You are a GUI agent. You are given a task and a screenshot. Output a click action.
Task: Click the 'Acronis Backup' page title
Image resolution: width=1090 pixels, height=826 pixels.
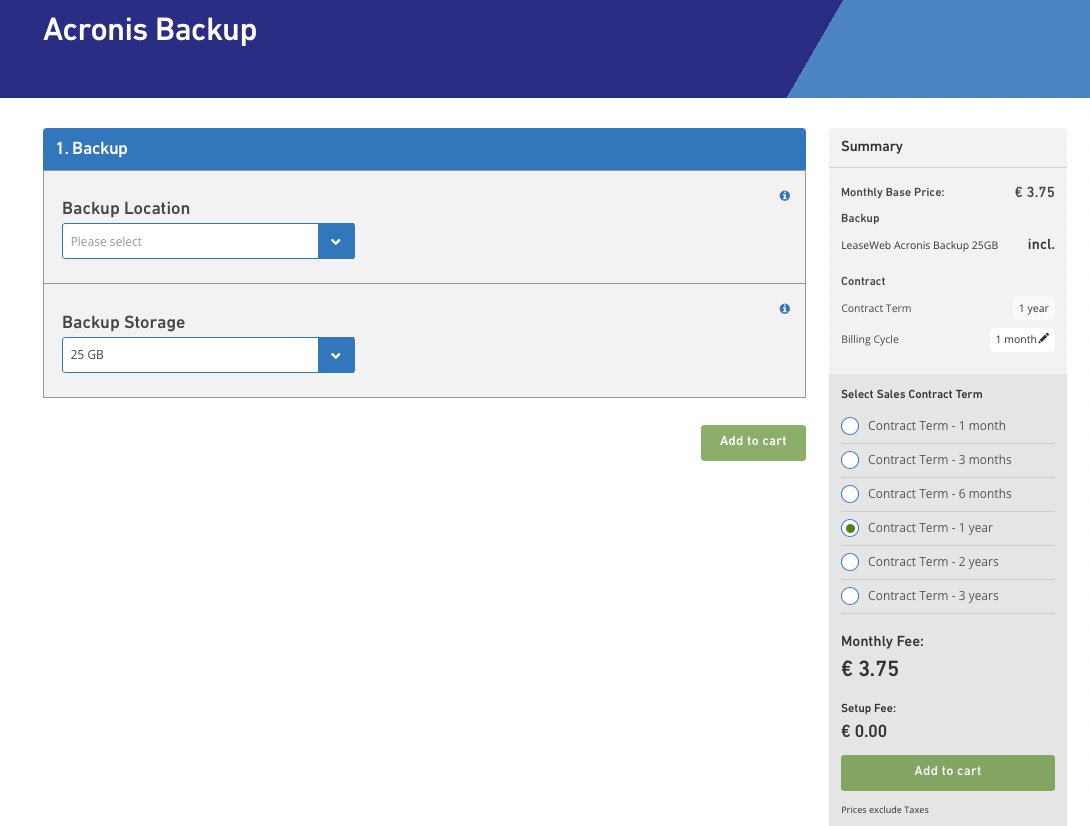coord(150,30)
